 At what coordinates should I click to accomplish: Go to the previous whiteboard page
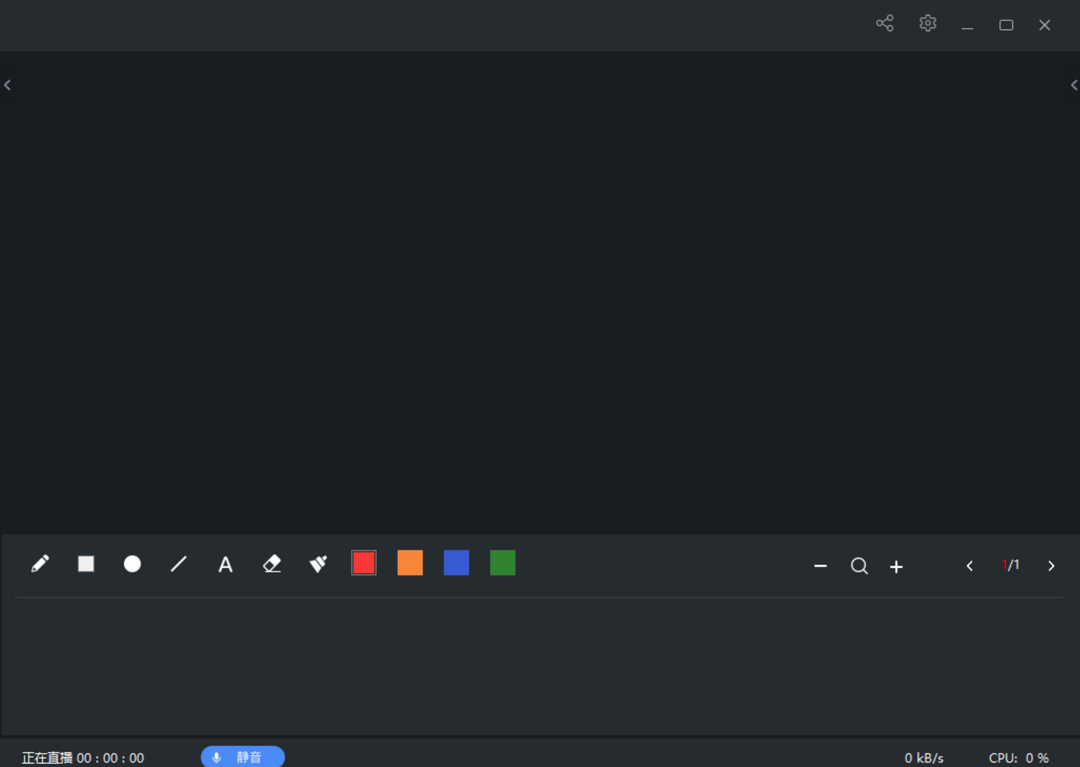969,566
